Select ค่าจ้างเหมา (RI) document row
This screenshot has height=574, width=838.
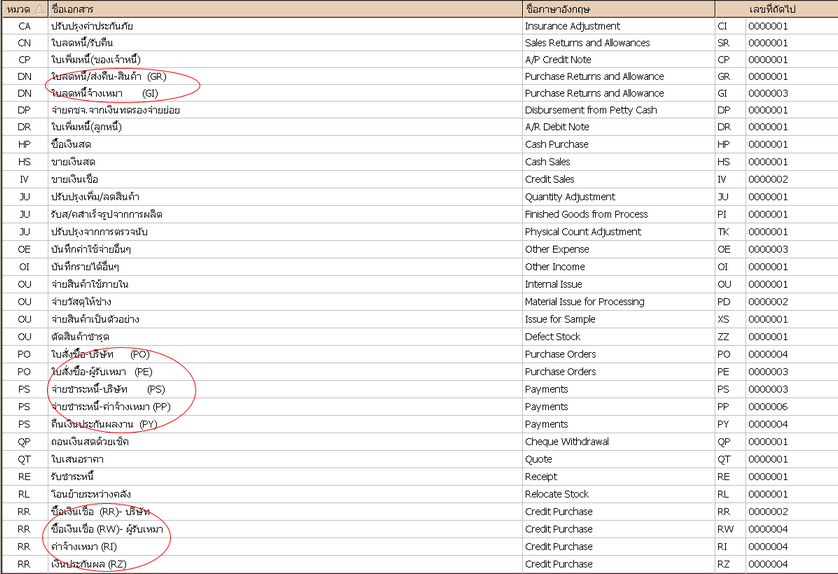click(x=84, y=546)
